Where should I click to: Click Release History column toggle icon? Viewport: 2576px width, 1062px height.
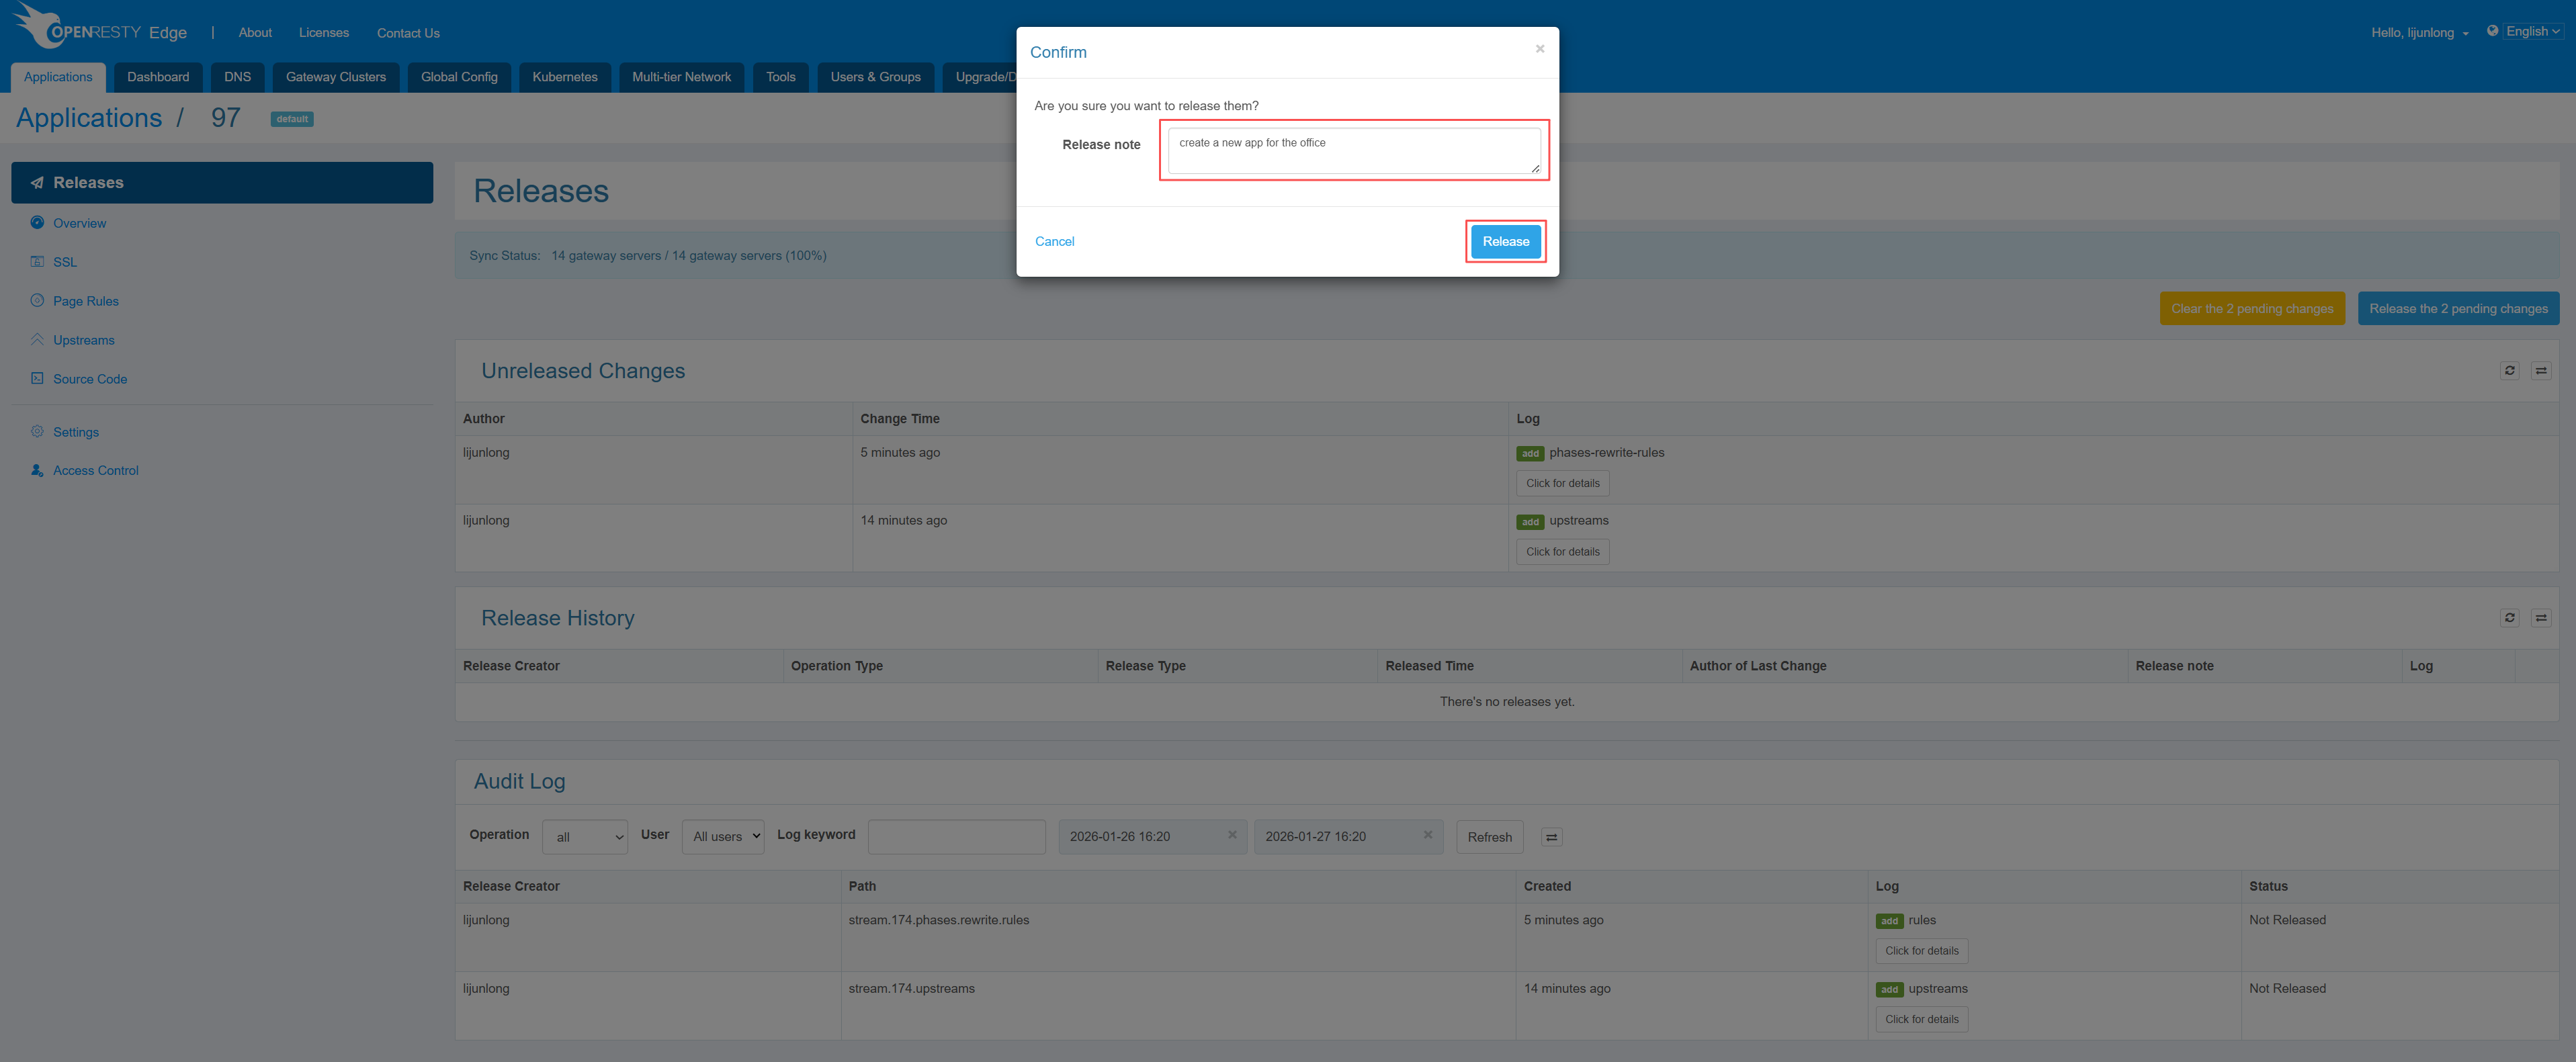2540,618
